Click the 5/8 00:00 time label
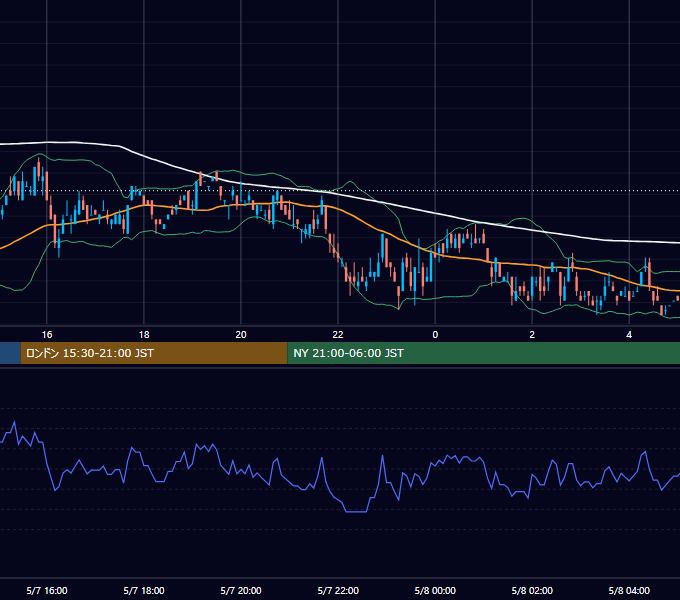This screenshot has width=680, height=600. point(435,590)
